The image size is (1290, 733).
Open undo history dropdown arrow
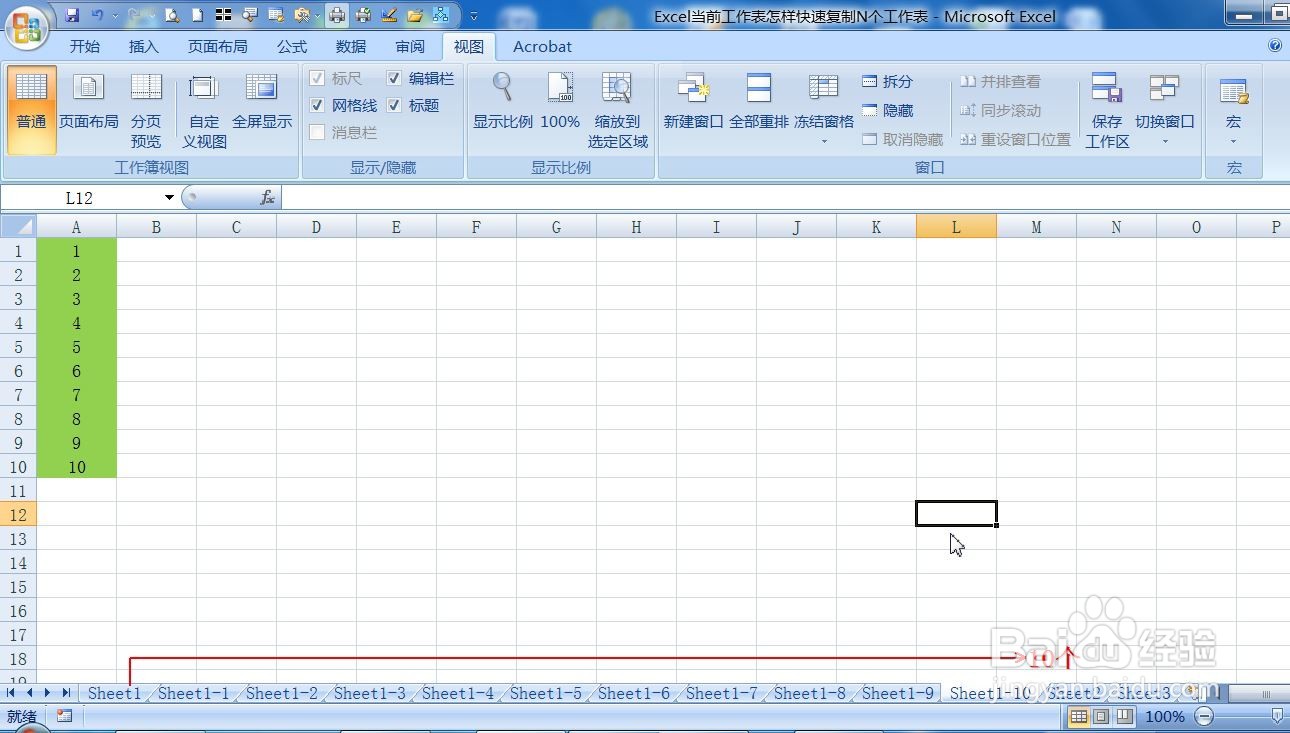click(114, 15)
